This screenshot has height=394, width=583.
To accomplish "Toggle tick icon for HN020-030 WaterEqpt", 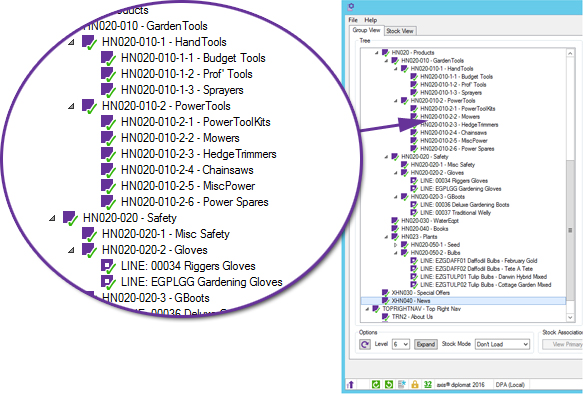I will point(395,221).
